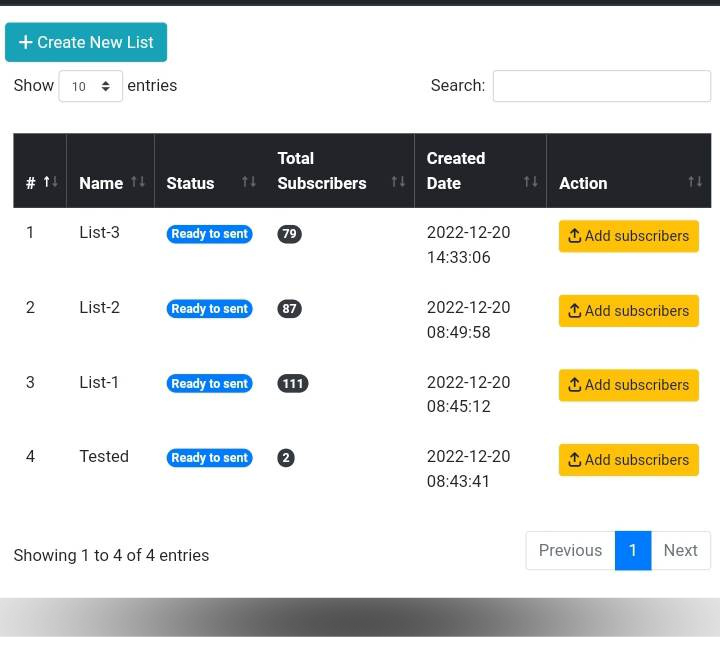Sort by Status column arrows icon
The image size is (720, 649).
tap(249, 182)
